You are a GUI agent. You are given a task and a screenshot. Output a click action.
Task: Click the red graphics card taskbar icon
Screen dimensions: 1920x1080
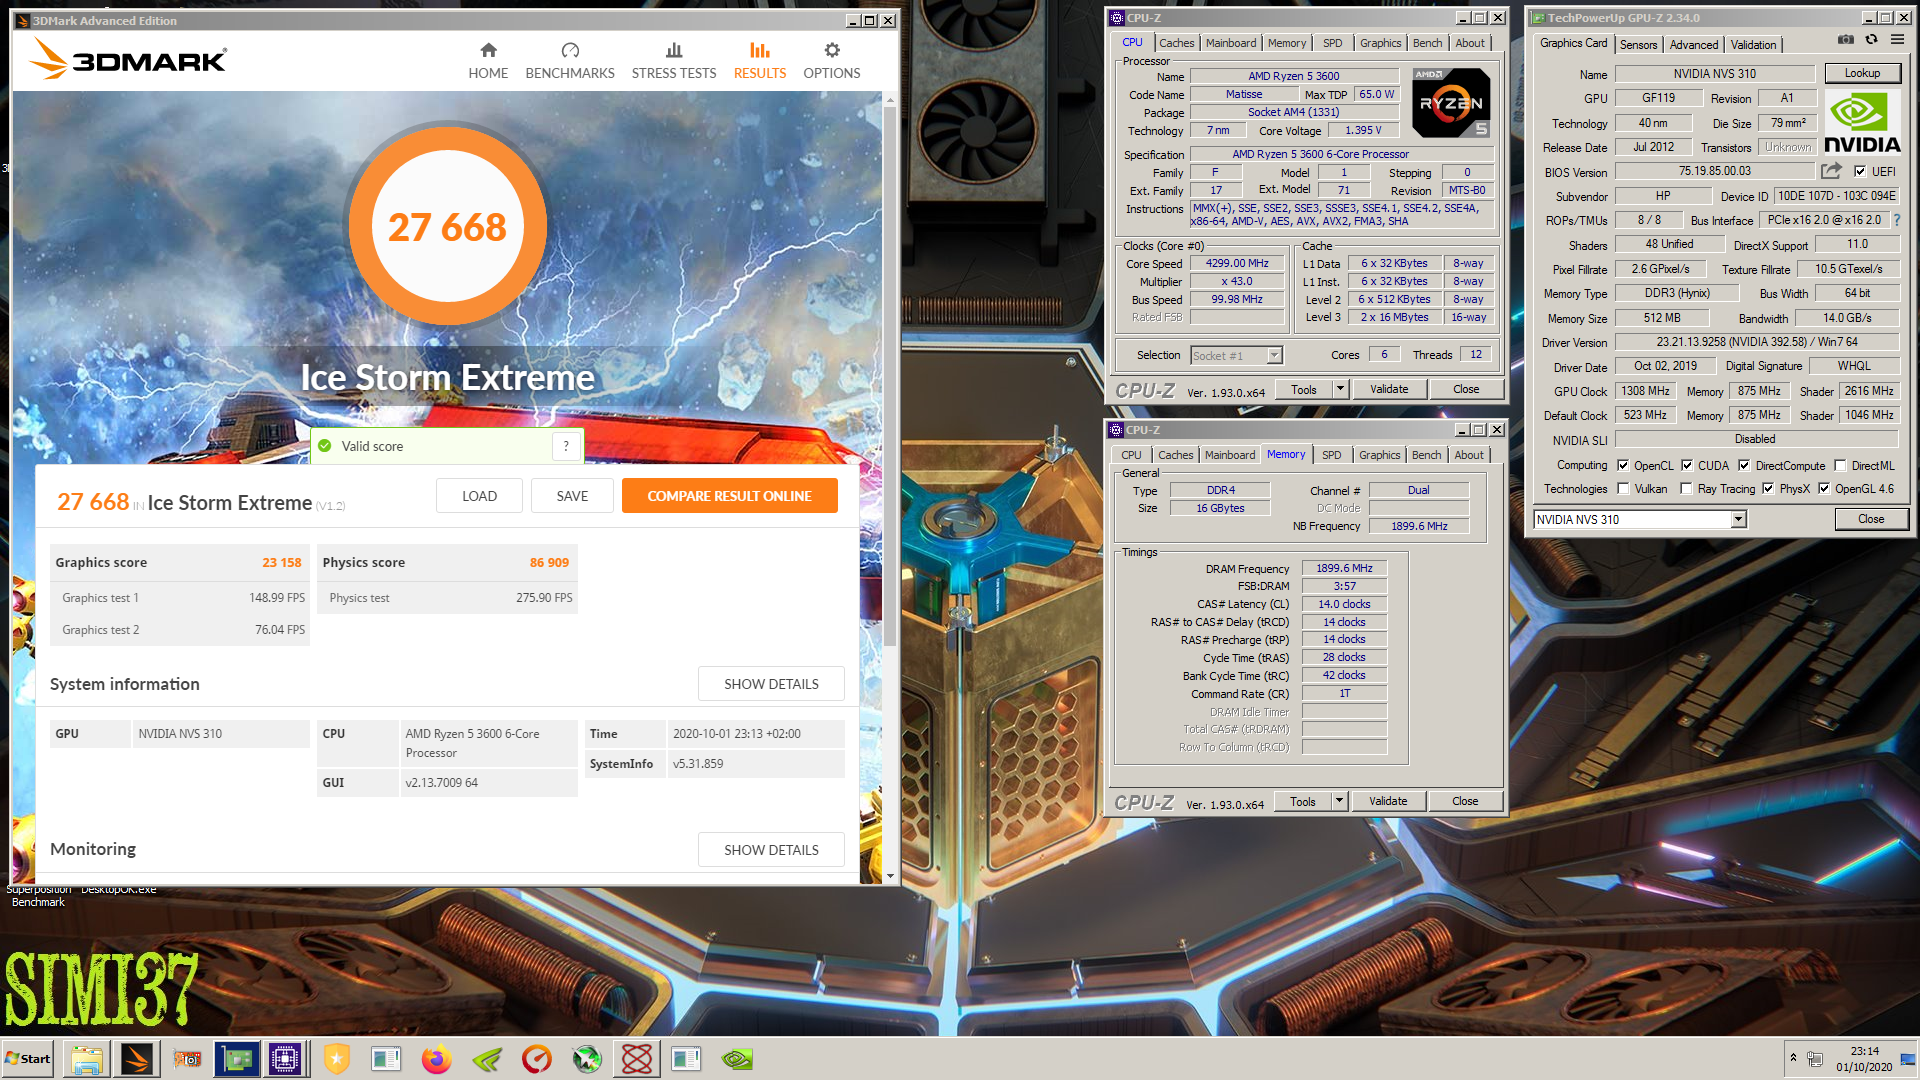[x=187, y=1058]
